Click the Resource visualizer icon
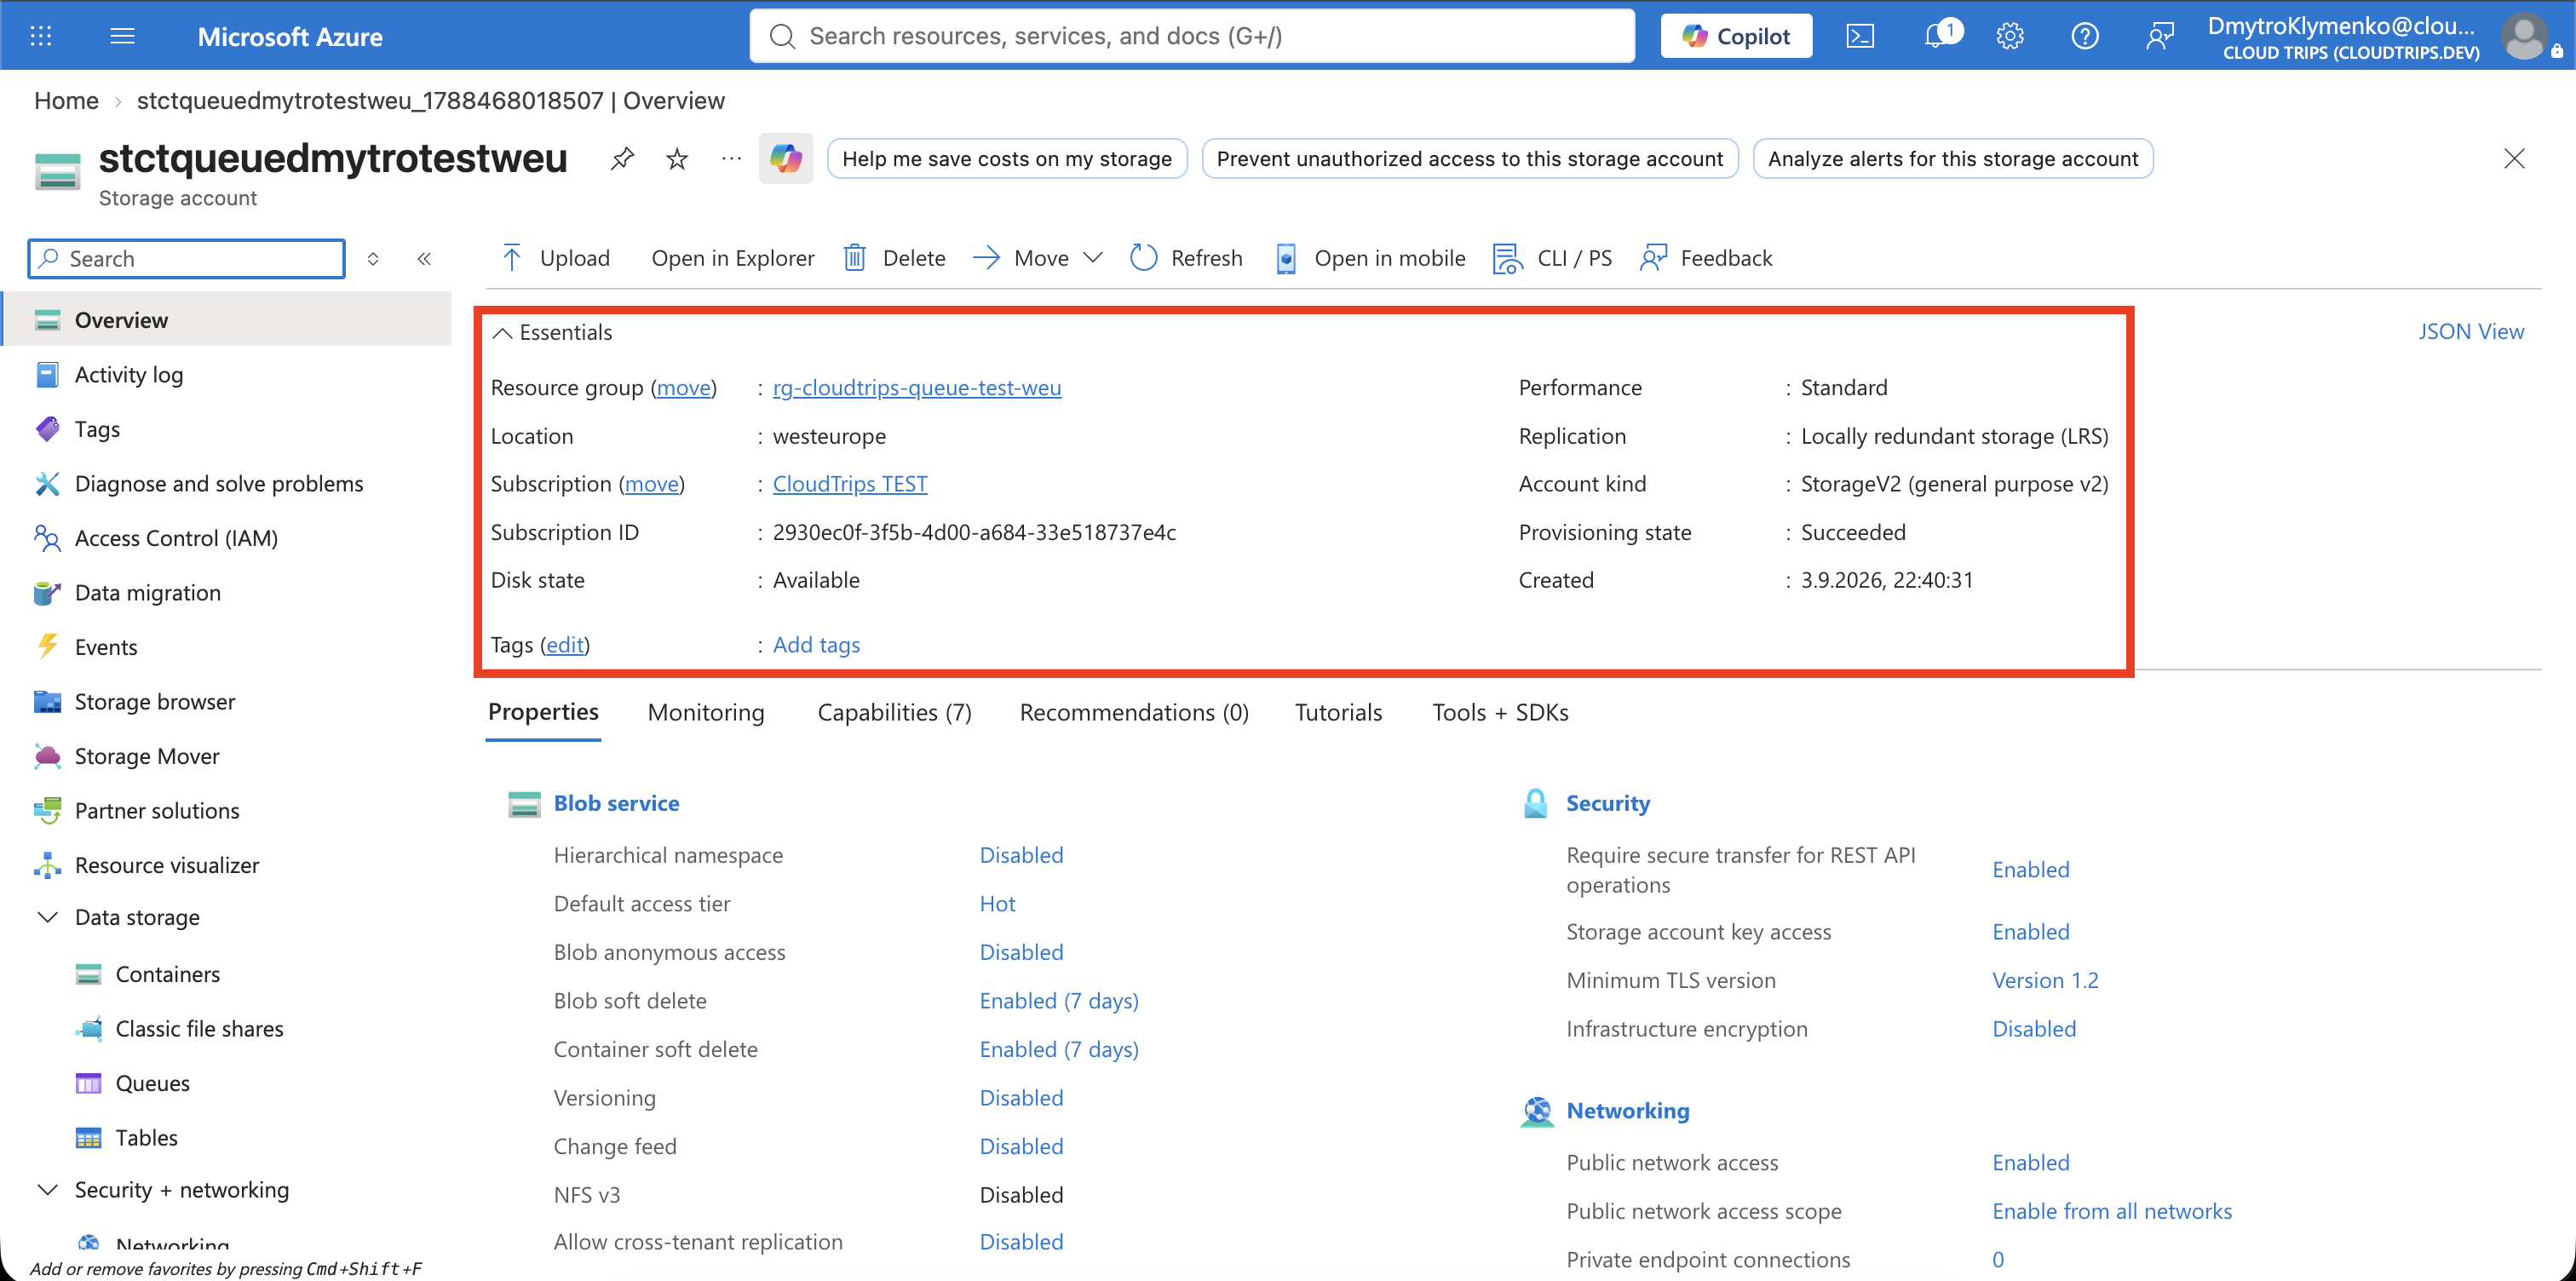Screen dimensions: 2576x1281 click(47, 865)
